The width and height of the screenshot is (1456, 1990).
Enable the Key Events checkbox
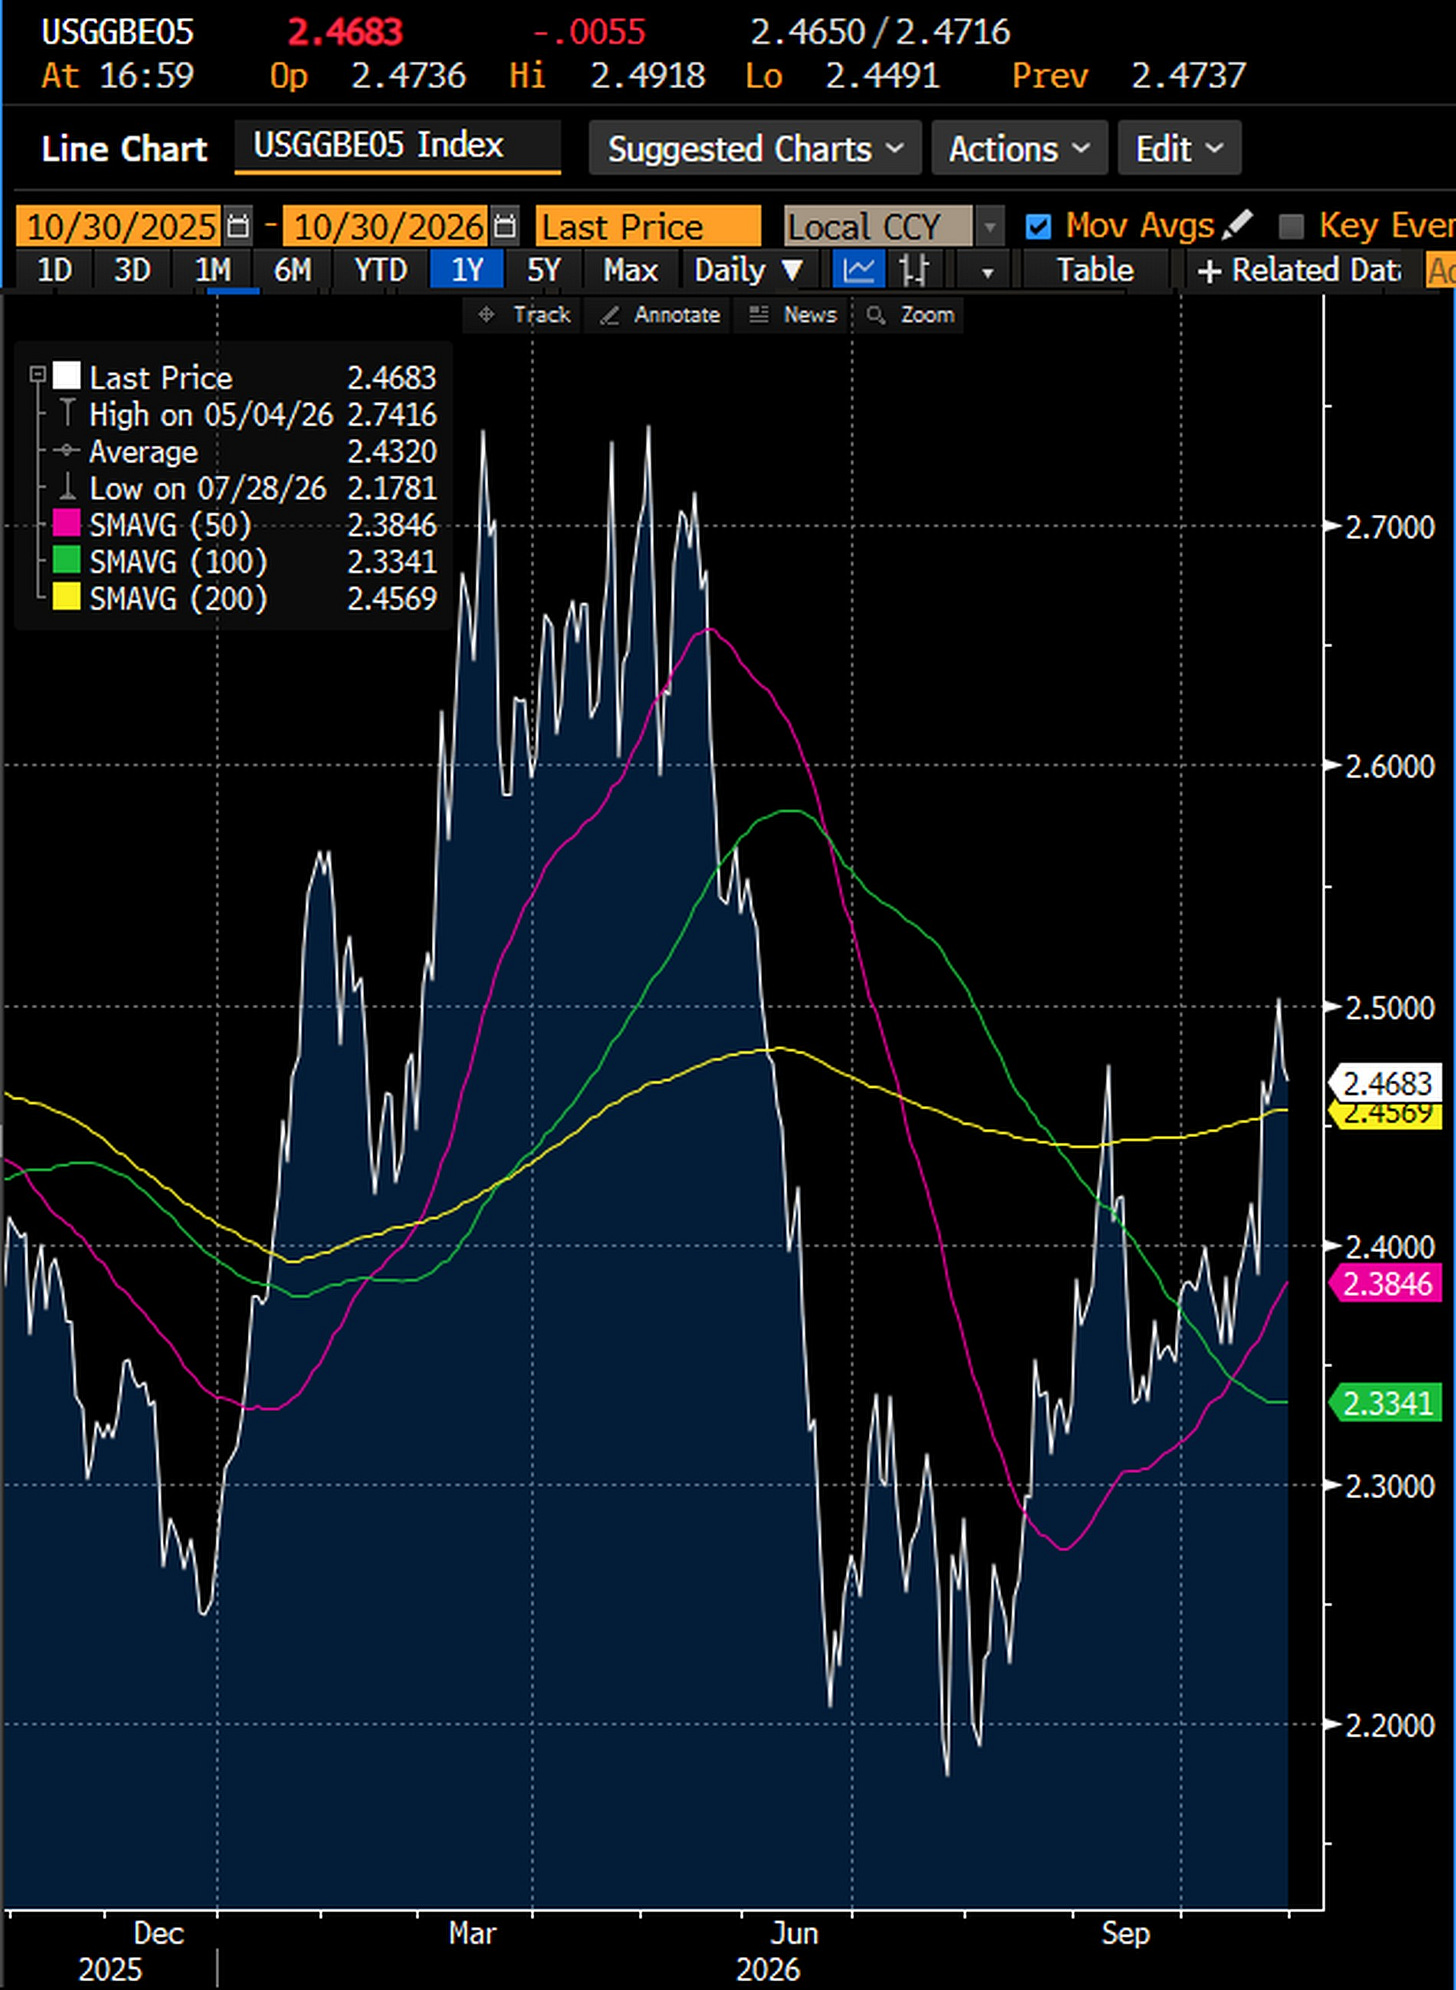click(1291, 227)
